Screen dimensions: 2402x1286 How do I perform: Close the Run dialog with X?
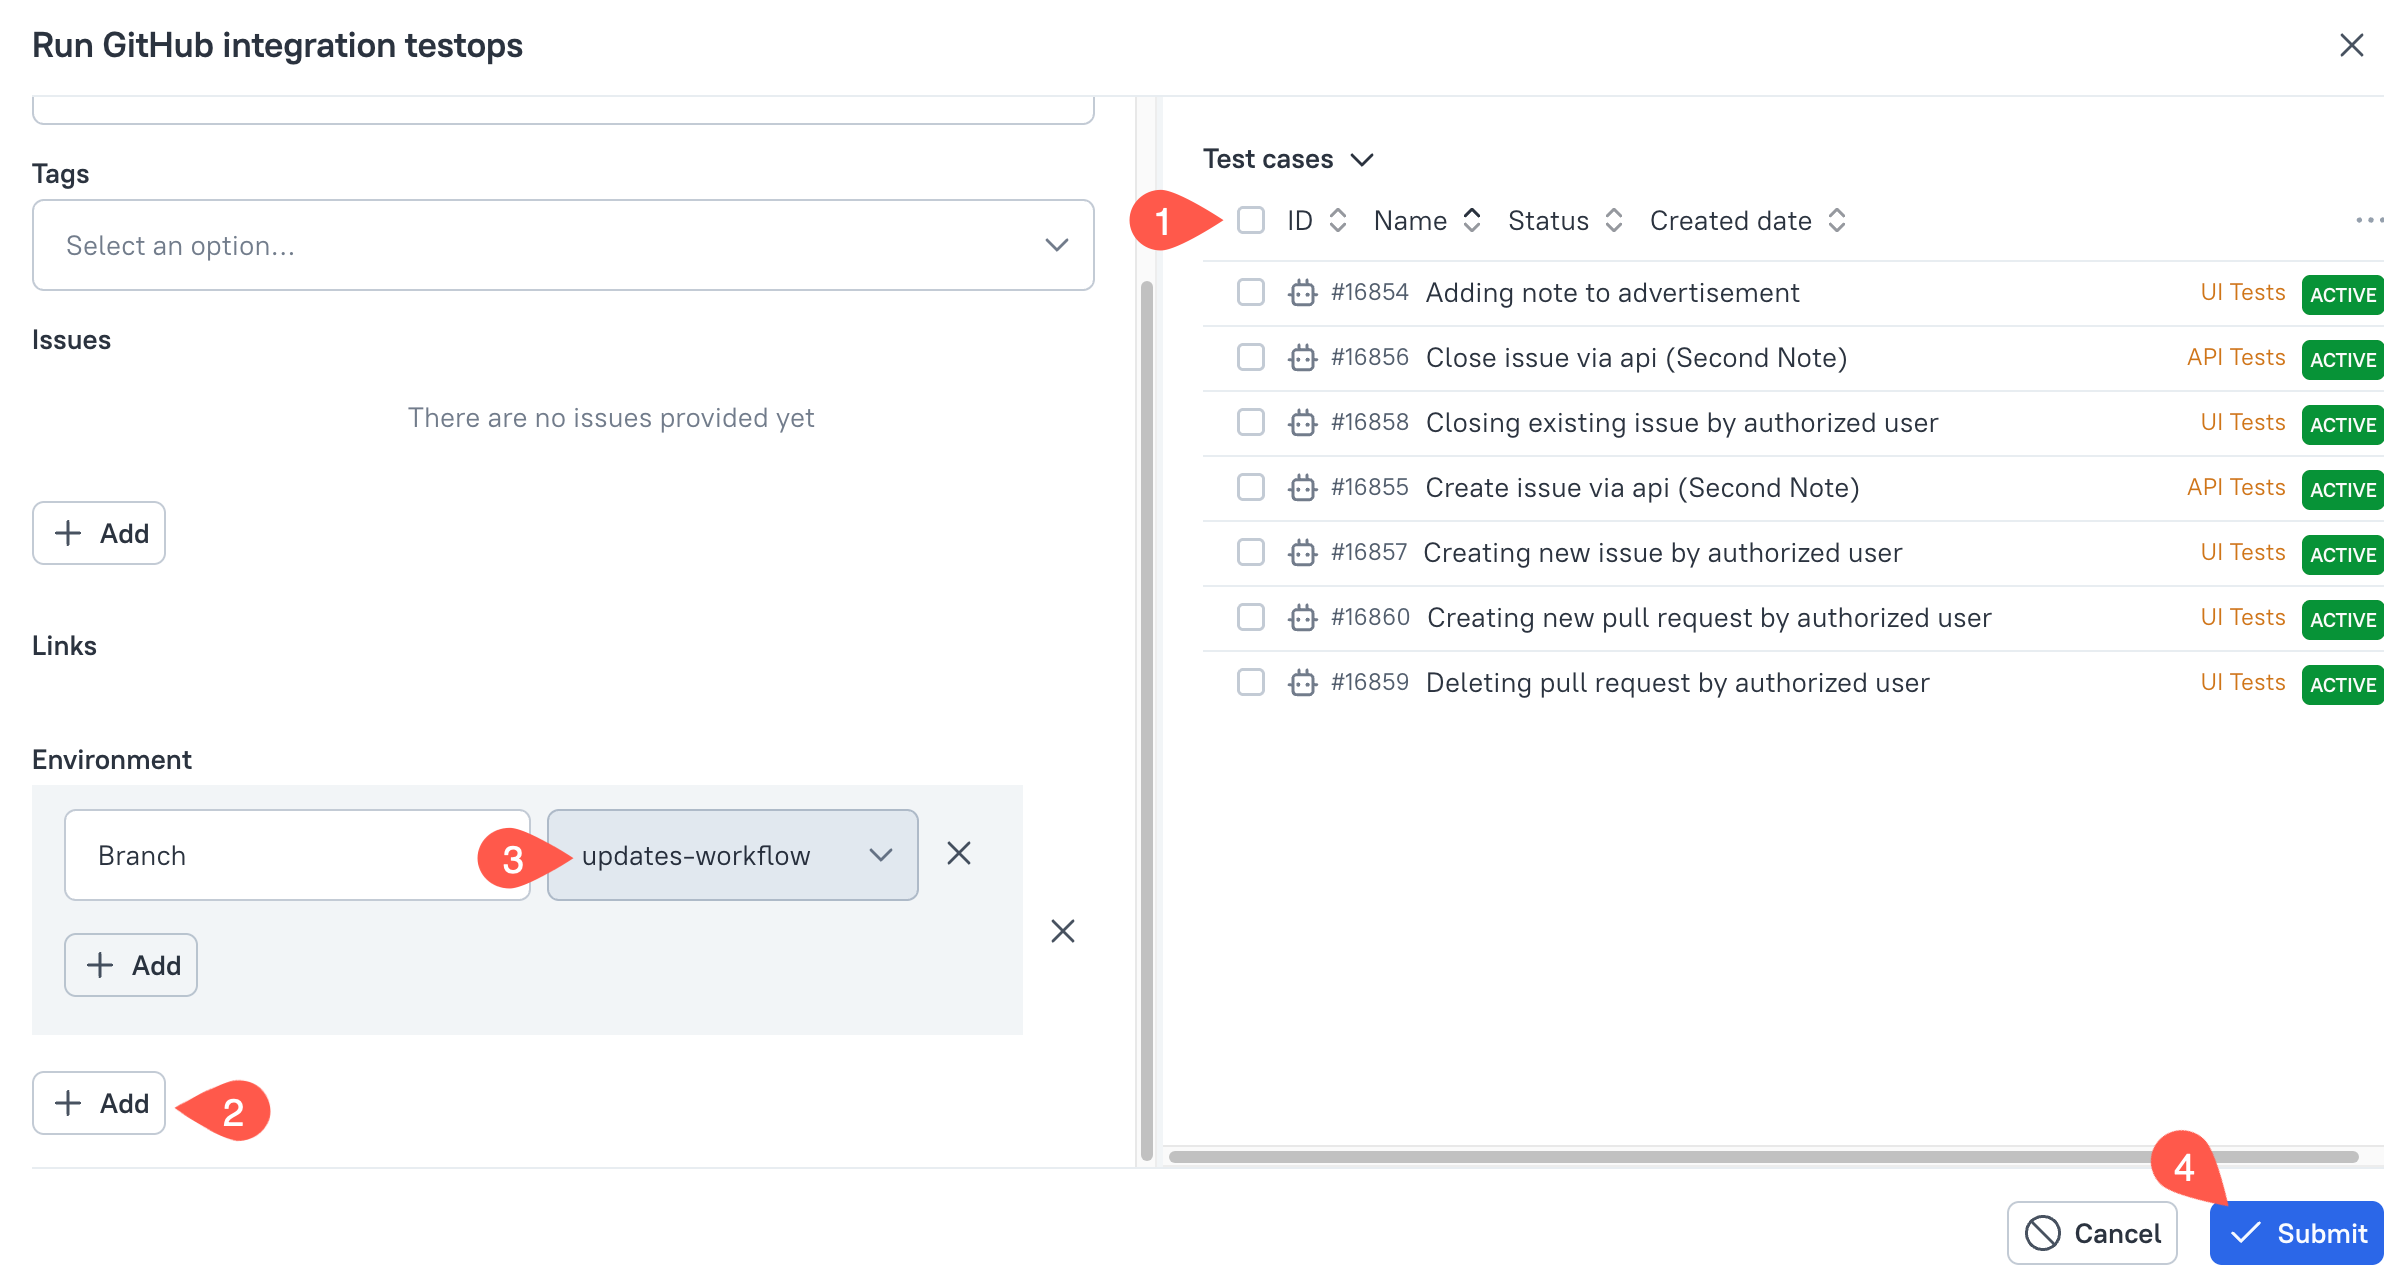click(x=2351, y=46)
